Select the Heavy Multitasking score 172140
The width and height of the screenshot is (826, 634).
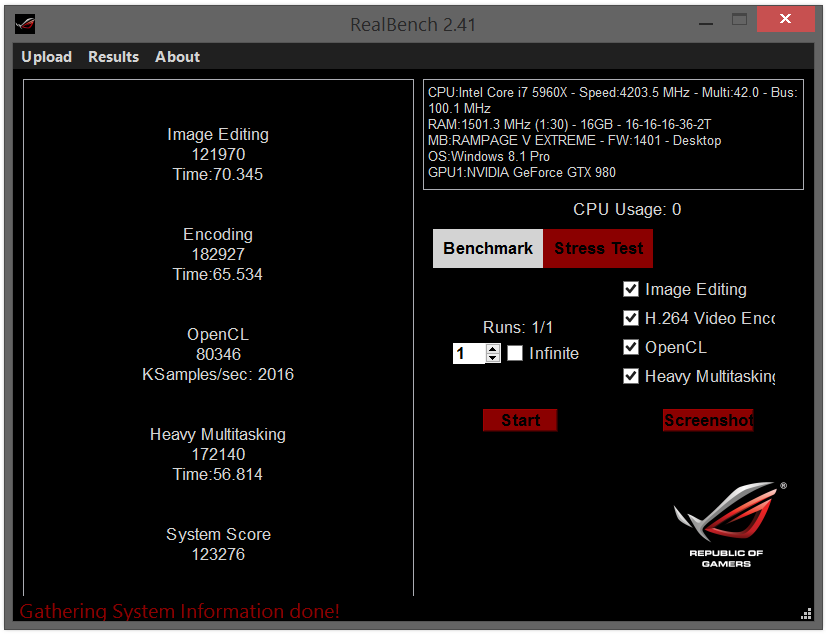click(x=218, y=454)
